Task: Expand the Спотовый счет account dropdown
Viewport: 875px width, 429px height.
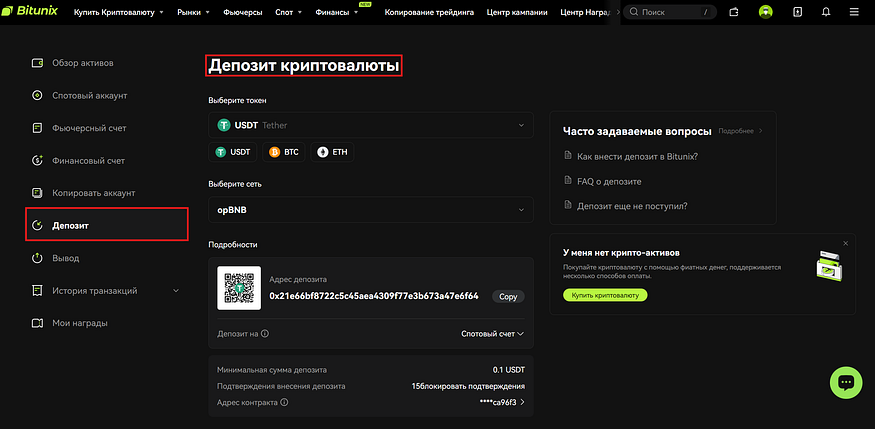Action: 492,334
